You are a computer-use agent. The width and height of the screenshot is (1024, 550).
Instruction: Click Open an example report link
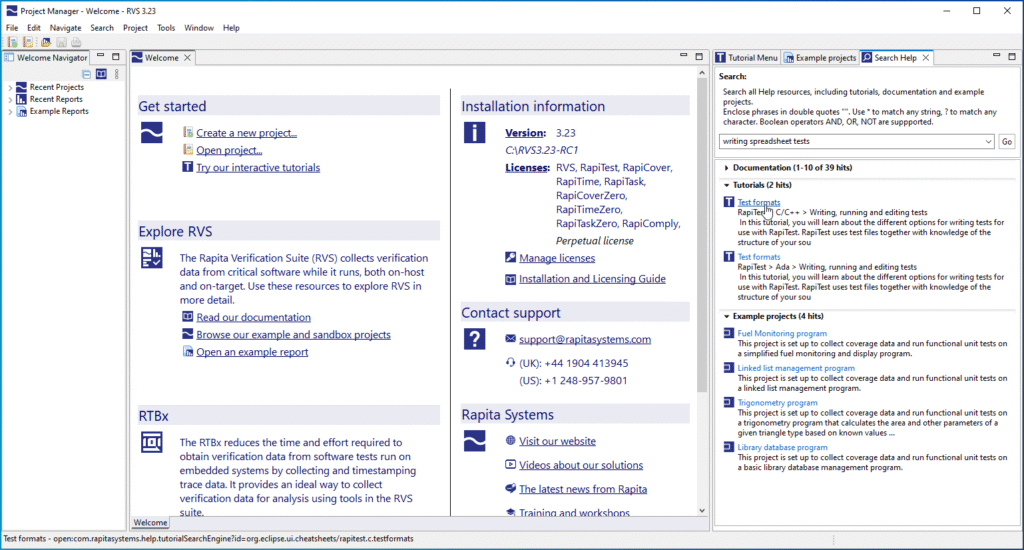click(252, 352)
